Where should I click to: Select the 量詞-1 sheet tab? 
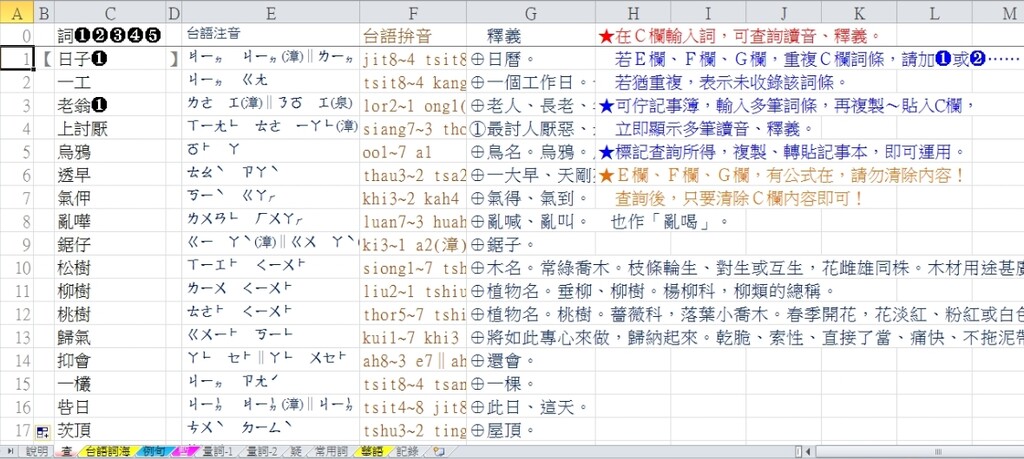pyautogui.click(x=217, y=452)
